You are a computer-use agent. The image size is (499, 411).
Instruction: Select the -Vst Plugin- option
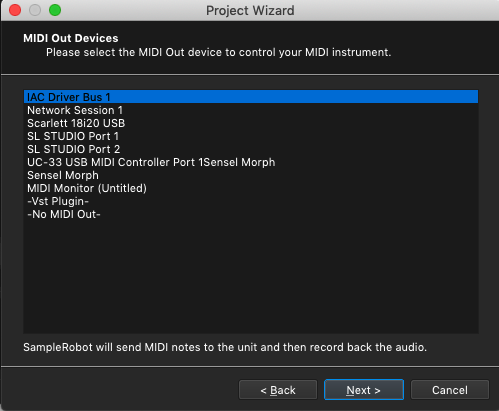[251, 201]
